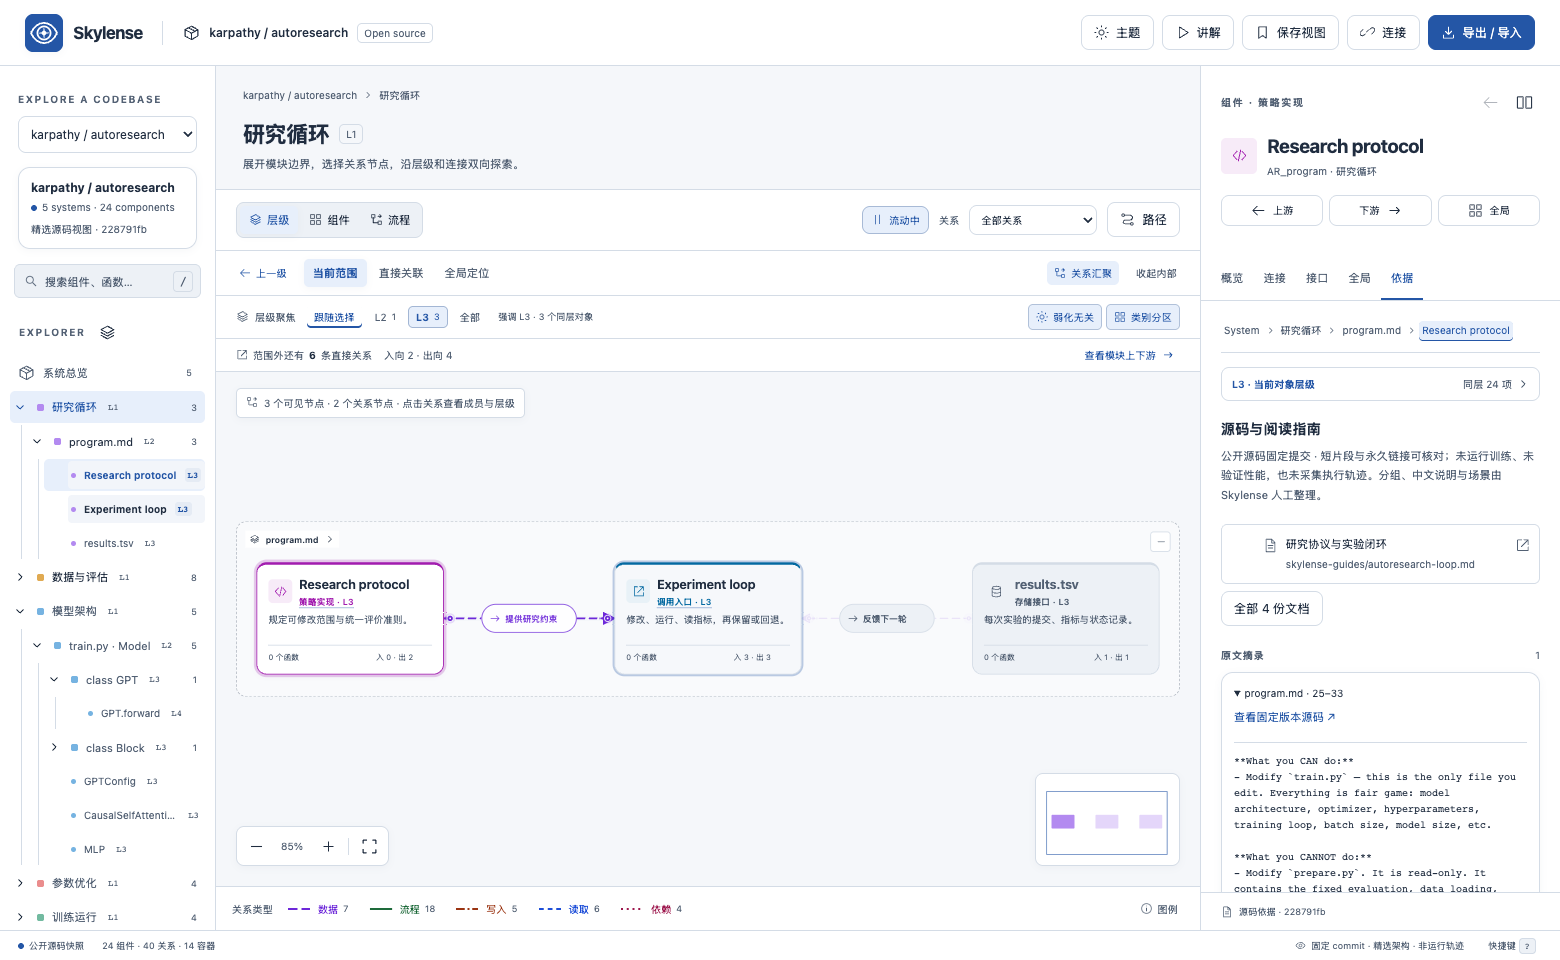Switch to the 接口 tab
1560x960 pixels.
point(1317,278)
